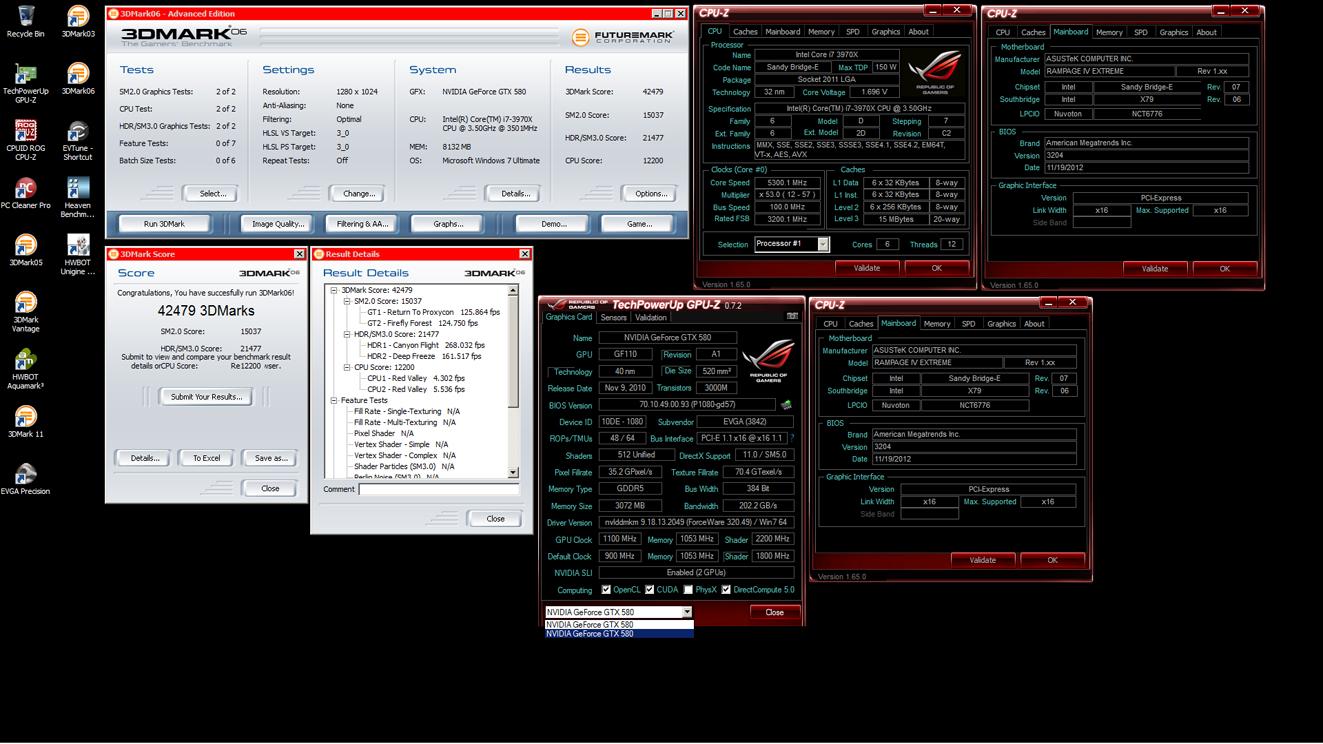Click the Bus Interface question mark icon
The height and width of the screenshot is (744, 1323).
792,438
